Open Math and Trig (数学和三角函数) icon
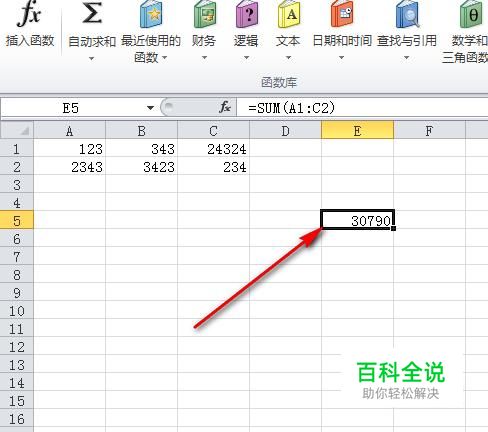This screenshot has width=488, height=432. (x=471, y=14)
